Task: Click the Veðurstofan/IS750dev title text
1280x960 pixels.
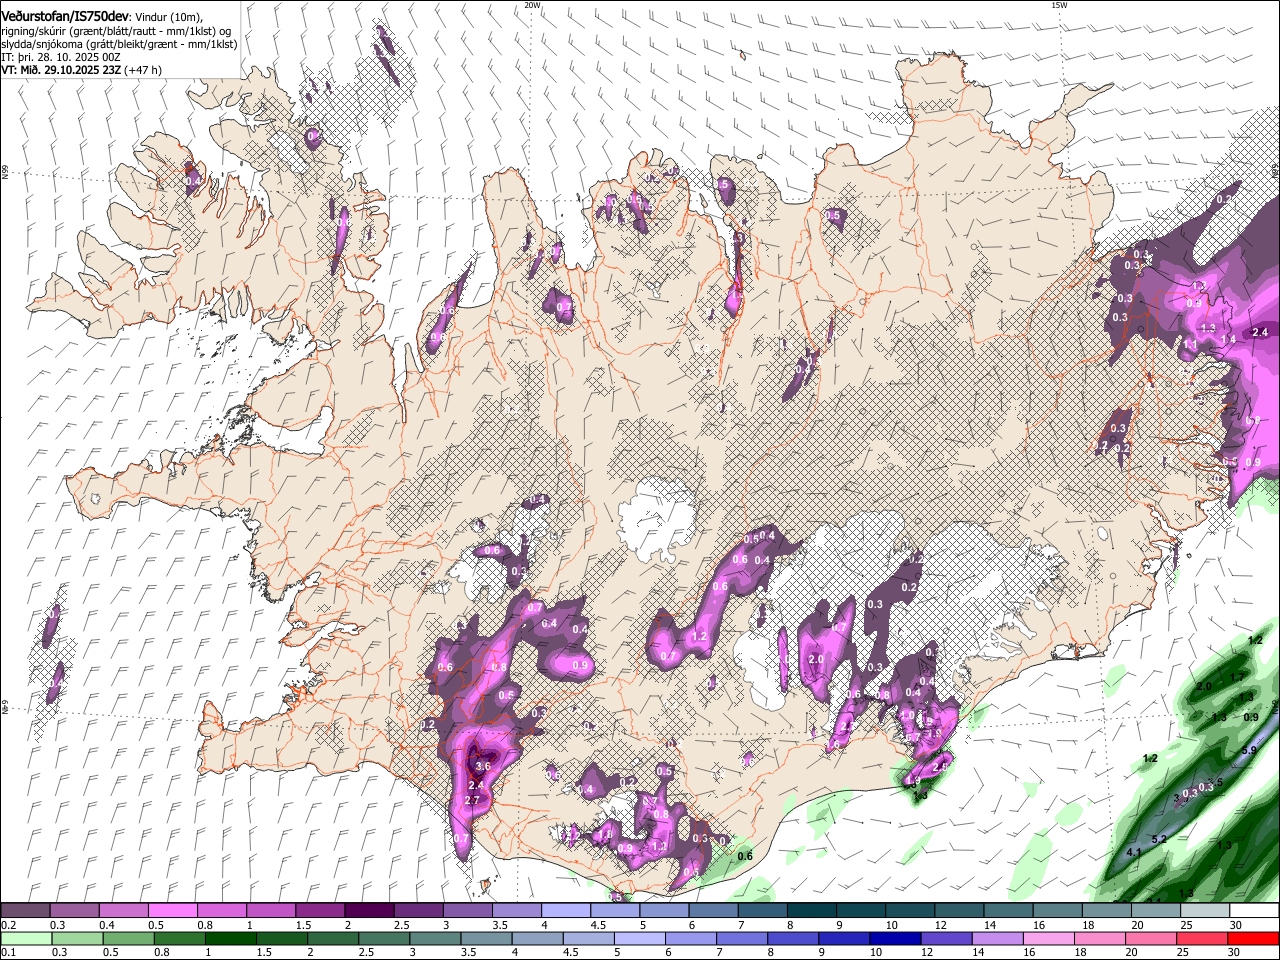Action: [65, 18]
